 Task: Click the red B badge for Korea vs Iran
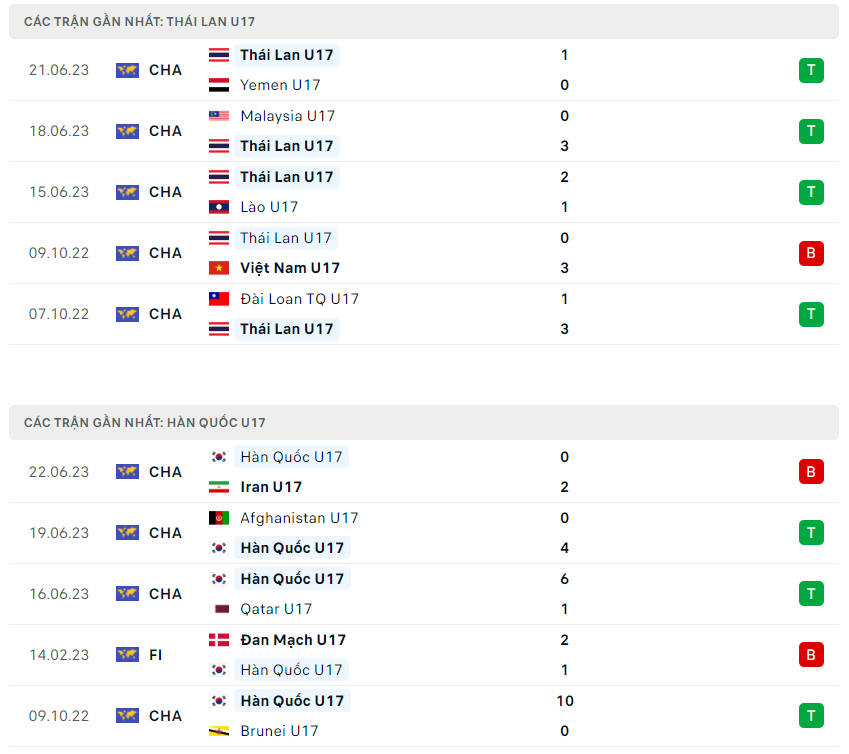point(811,472)
